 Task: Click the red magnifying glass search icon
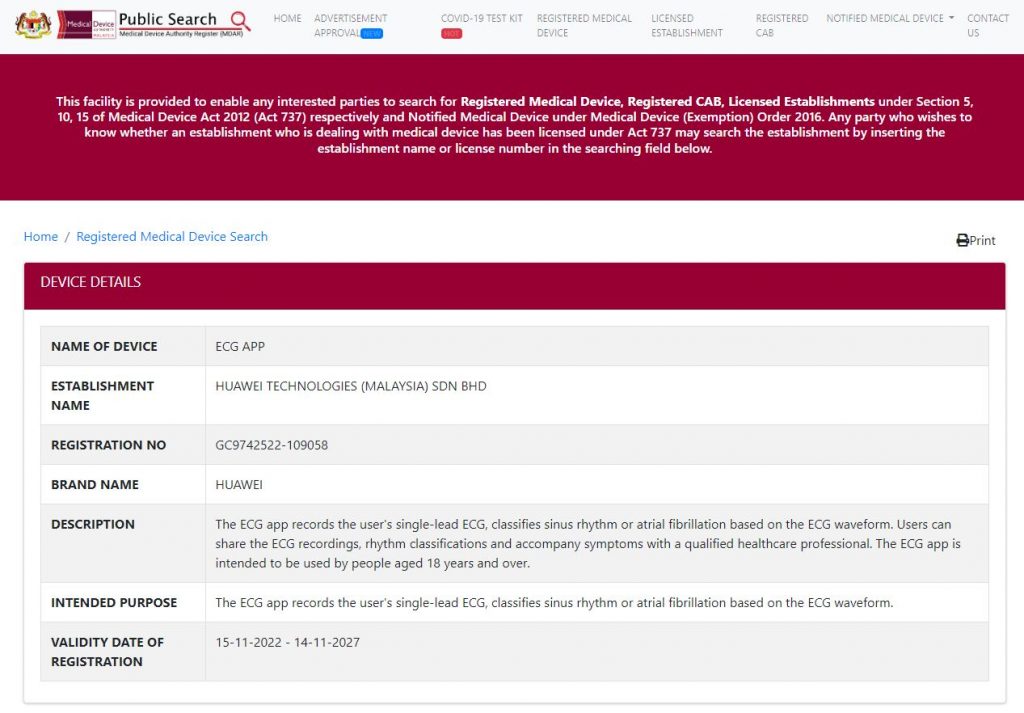click(x=240, y=21)
